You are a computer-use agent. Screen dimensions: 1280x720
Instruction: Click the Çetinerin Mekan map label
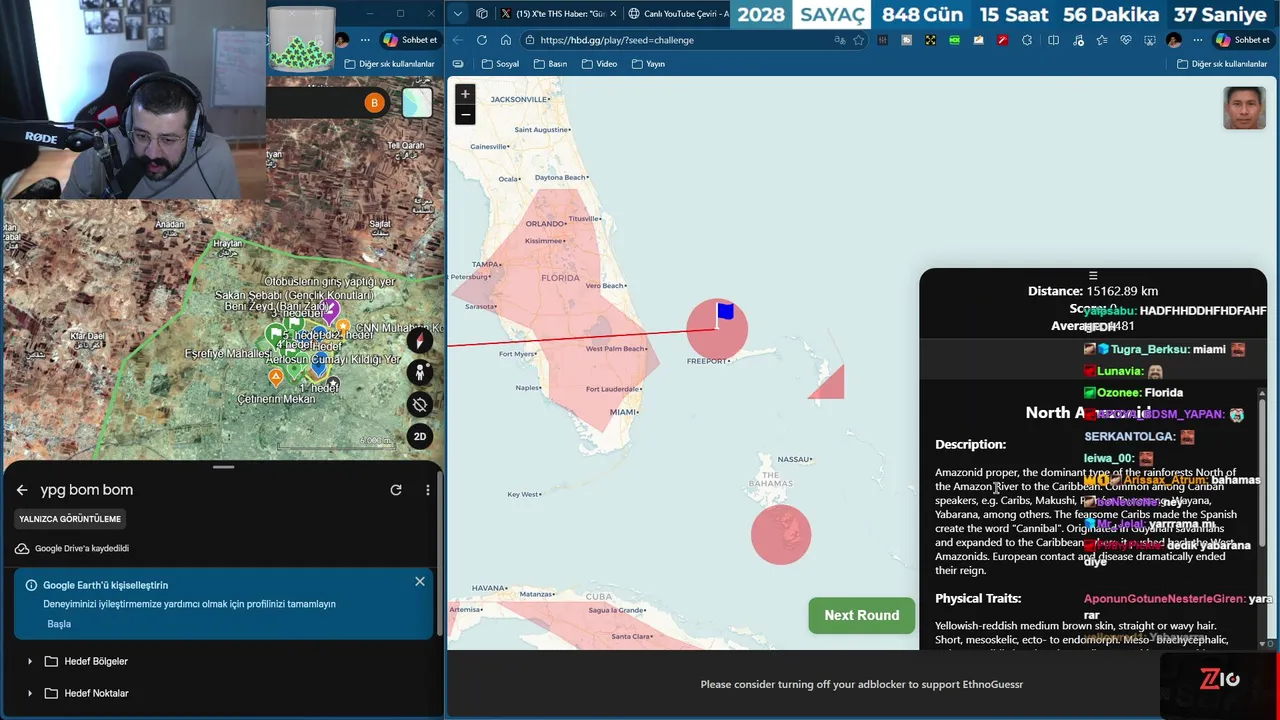[x=276, y=399]
